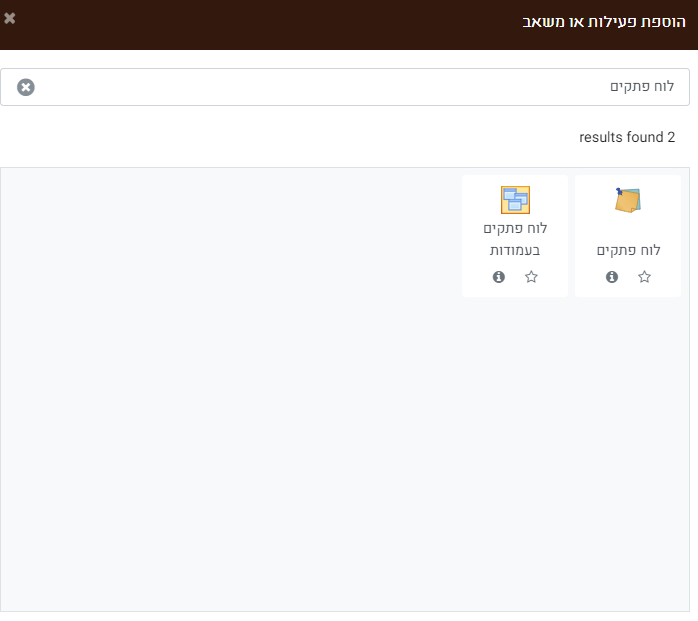Show info for לוח פתקים activity
Image resolution: width=698 pixels, height=621 pixels.
[x=612, y=277]
